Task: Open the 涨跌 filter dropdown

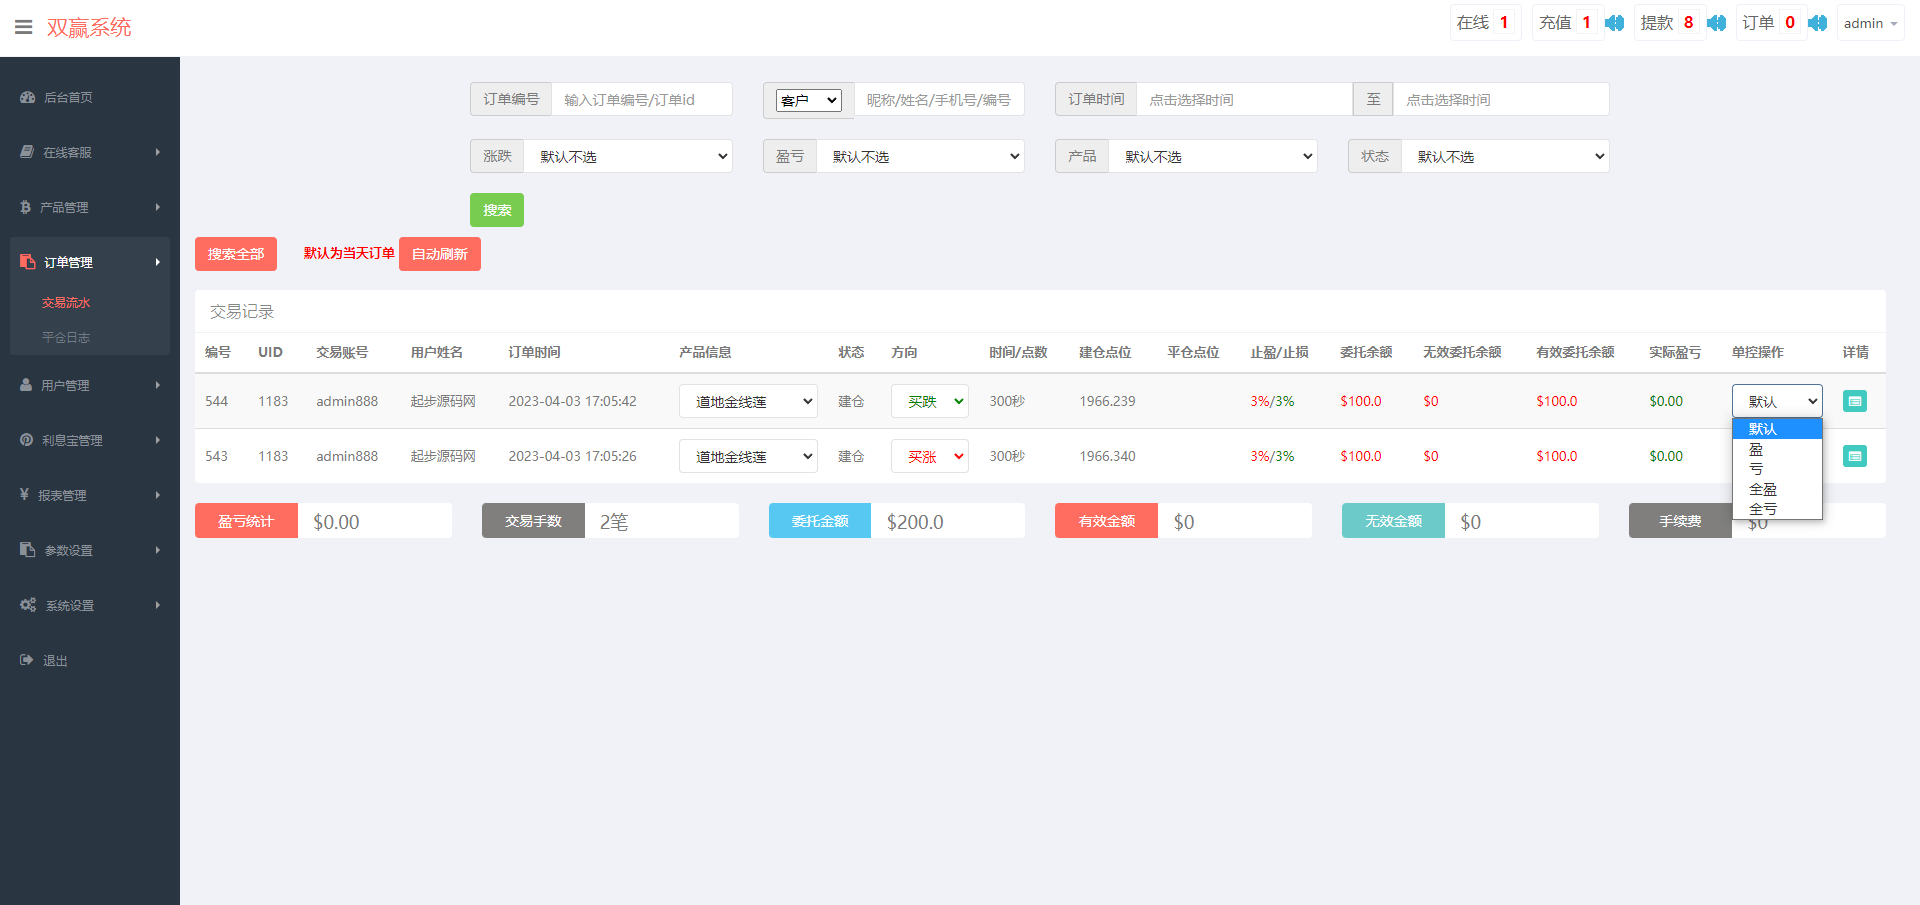Action: click(628, 157)
